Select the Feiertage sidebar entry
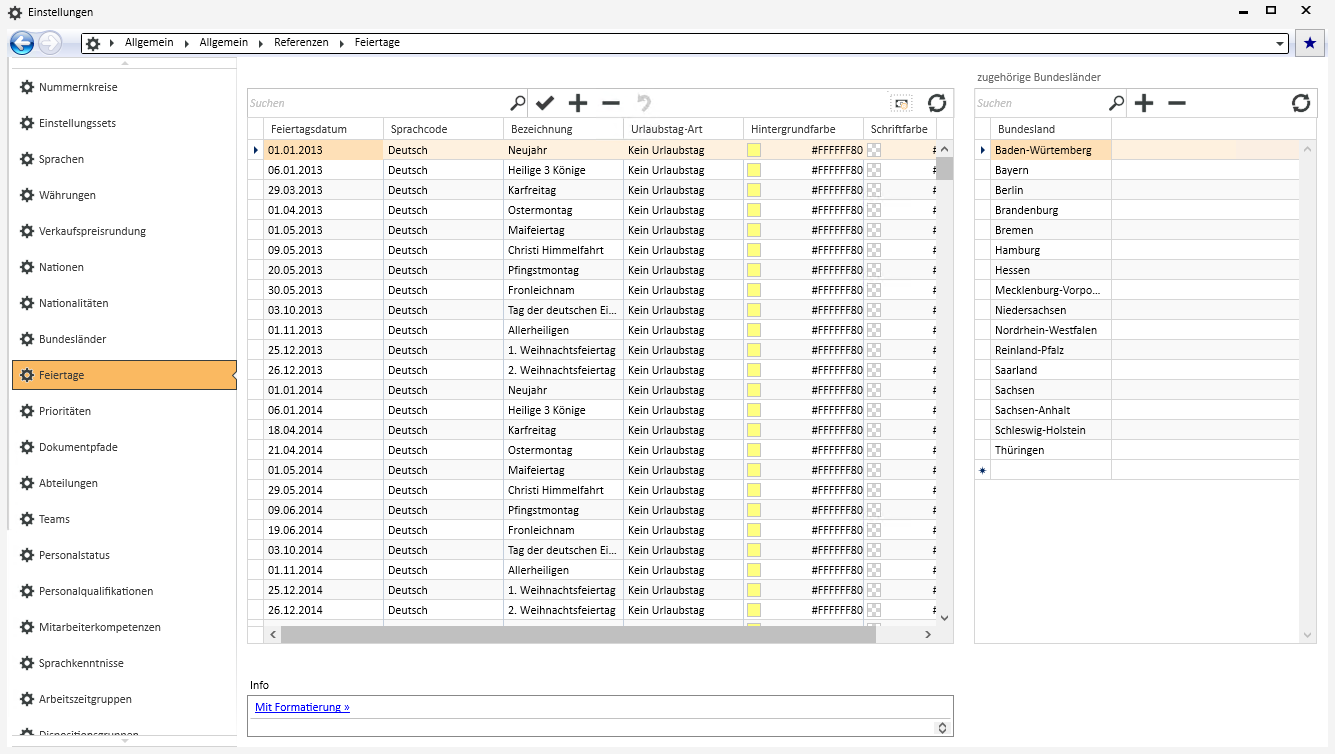Screen dimensions: 1335x754 [124, 375]
